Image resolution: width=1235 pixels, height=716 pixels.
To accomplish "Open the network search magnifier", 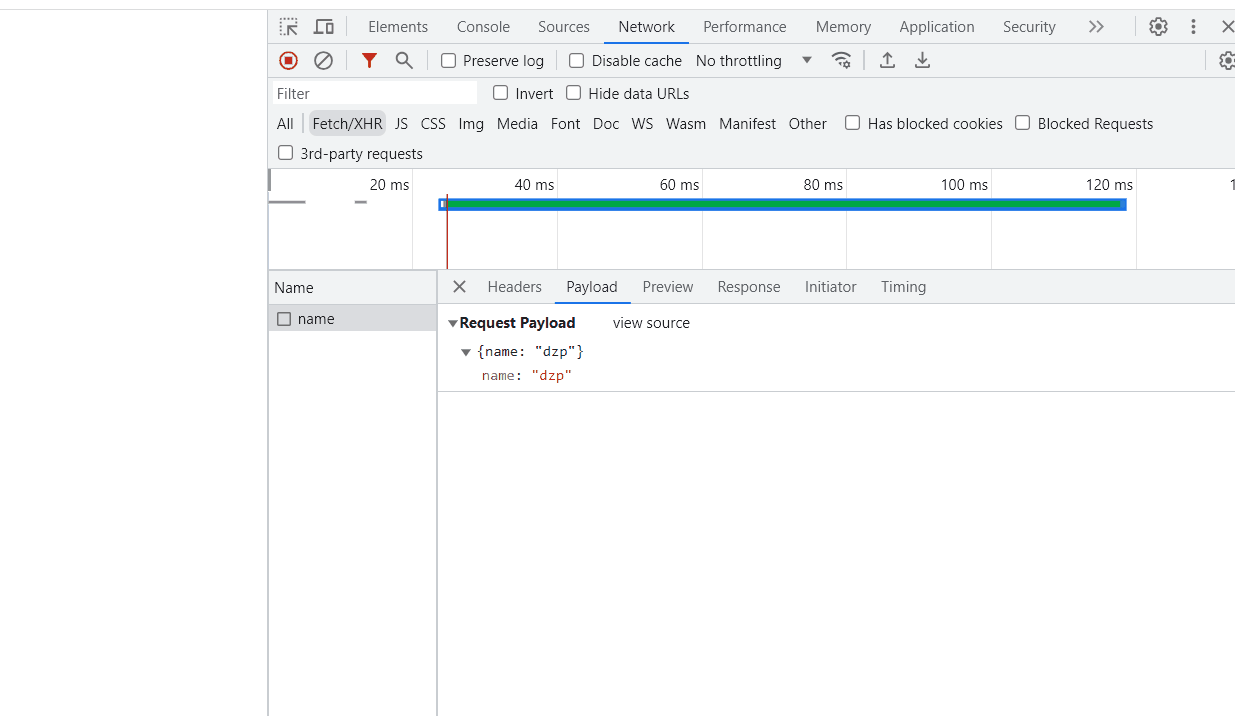I will (404, 61).
